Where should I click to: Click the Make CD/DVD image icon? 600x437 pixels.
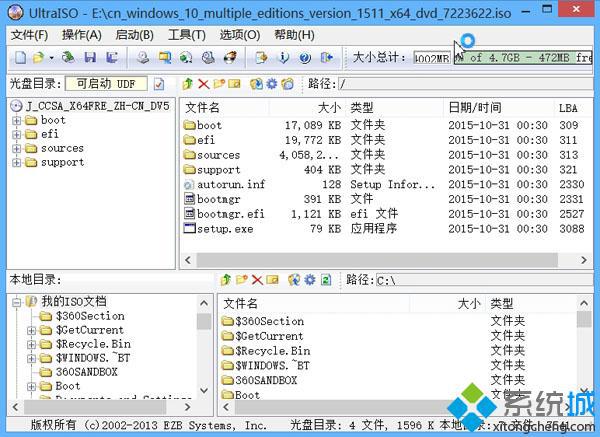tap(143, 58)
